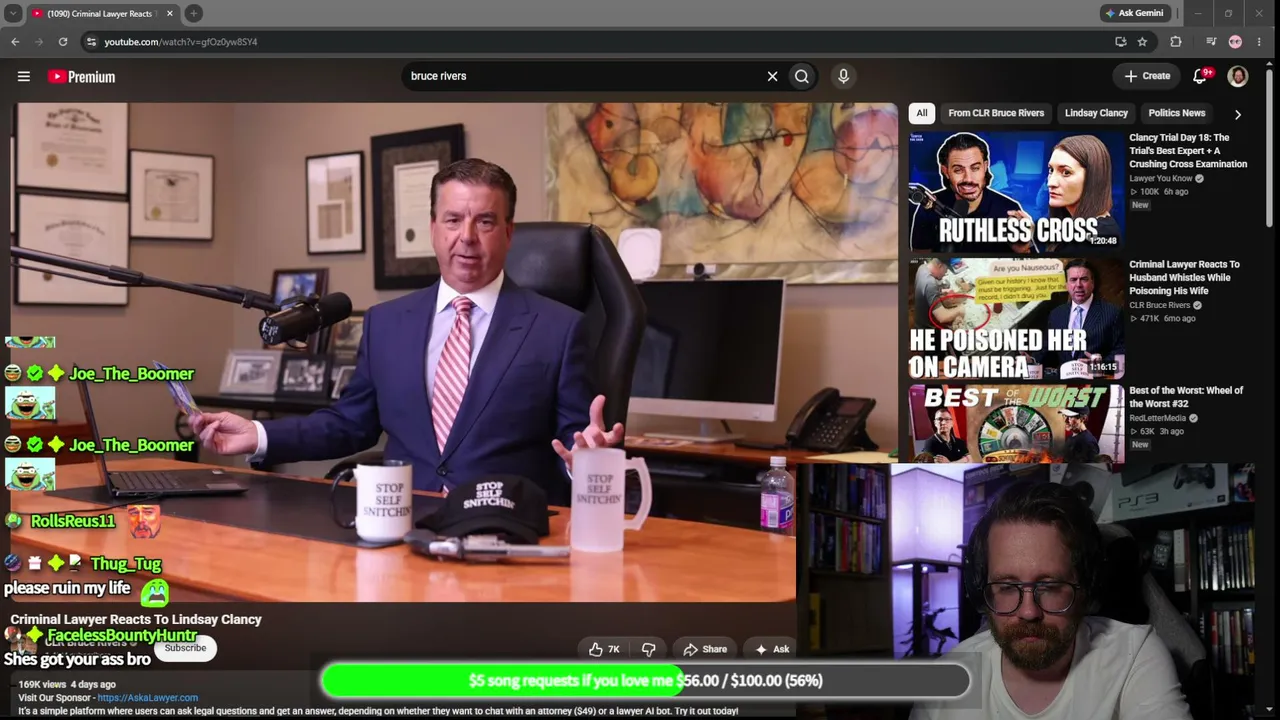Start voice search with the microphone

[843, 76]
